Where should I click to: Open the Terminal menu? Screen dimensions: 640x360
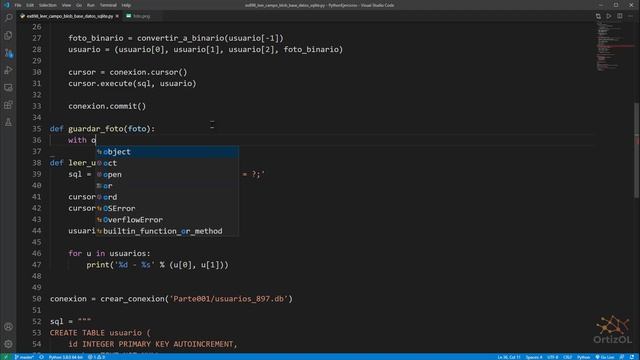click(108, 5)
